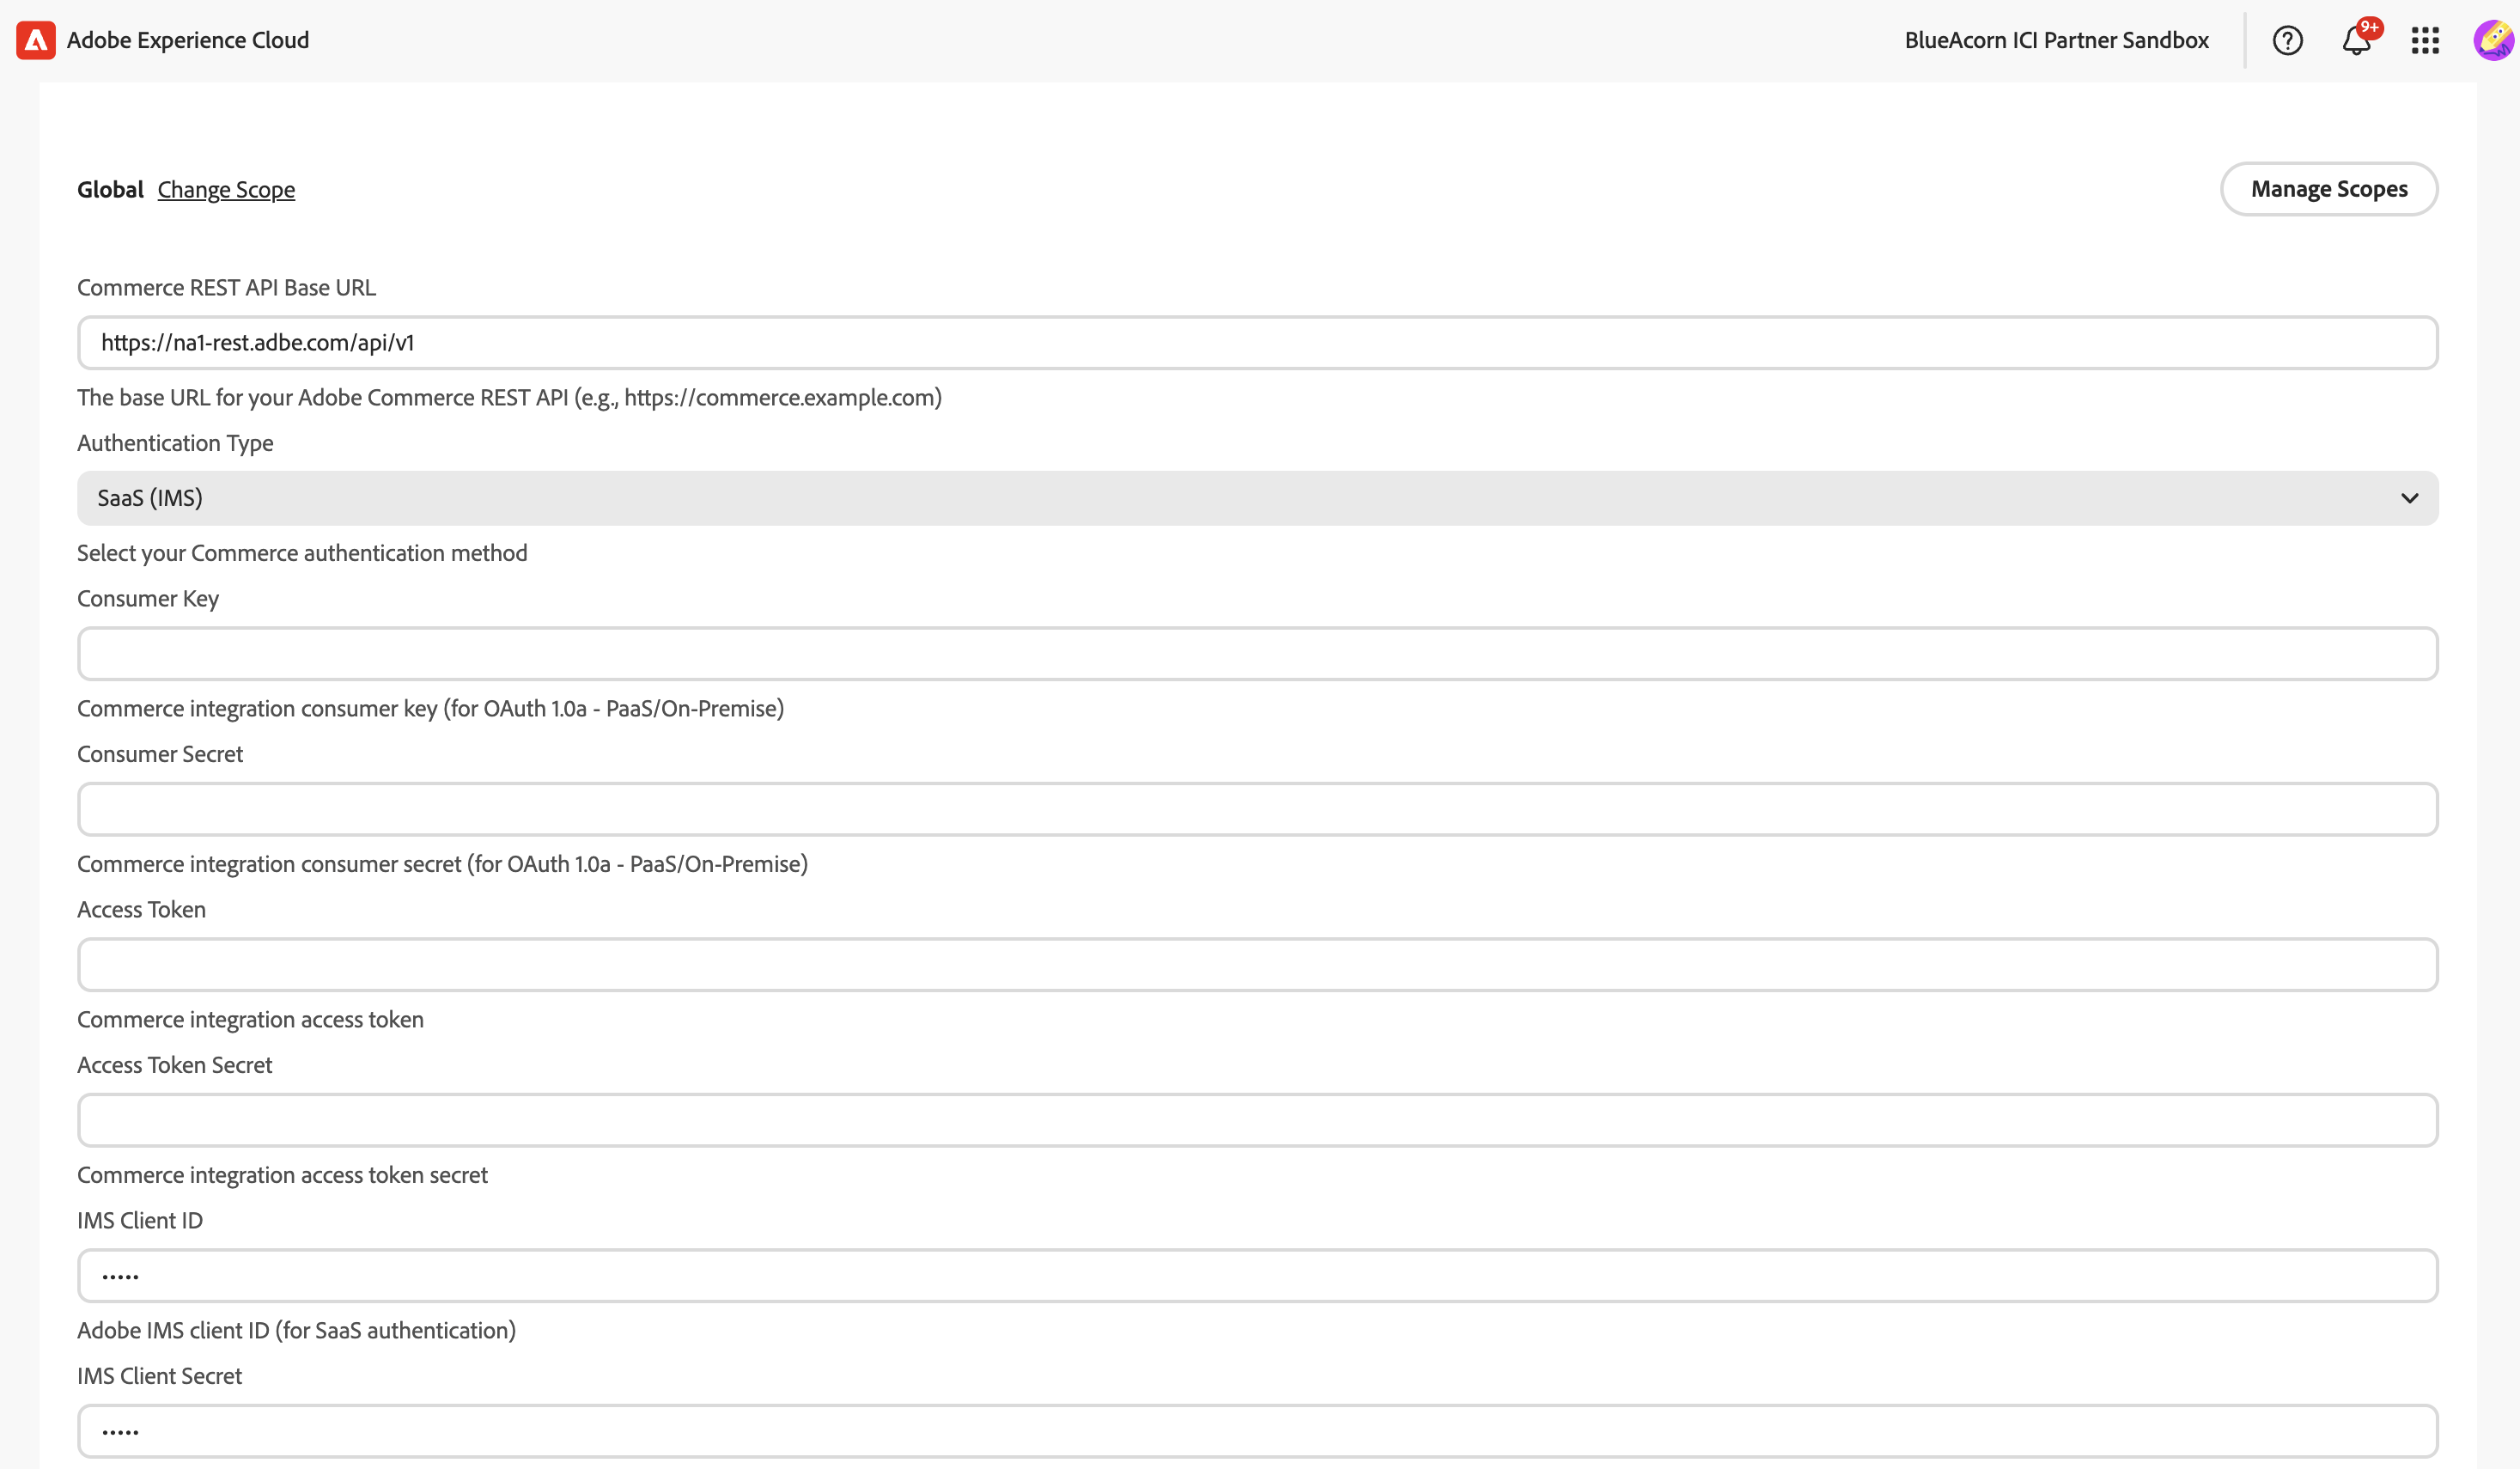Open the notifications bell icon
The height and width of the screenshot is (1469, 2520).
pos(2357,40)
